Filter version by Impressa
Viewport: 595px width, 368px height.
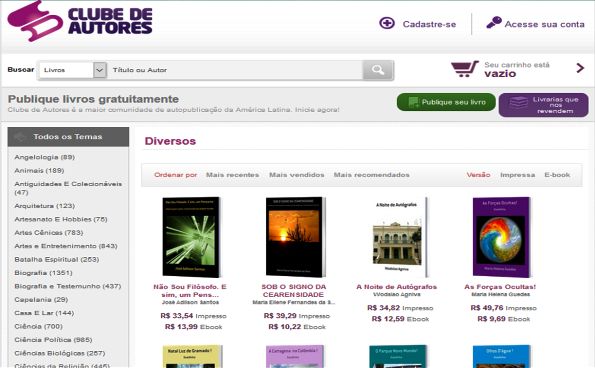(518, 175)
